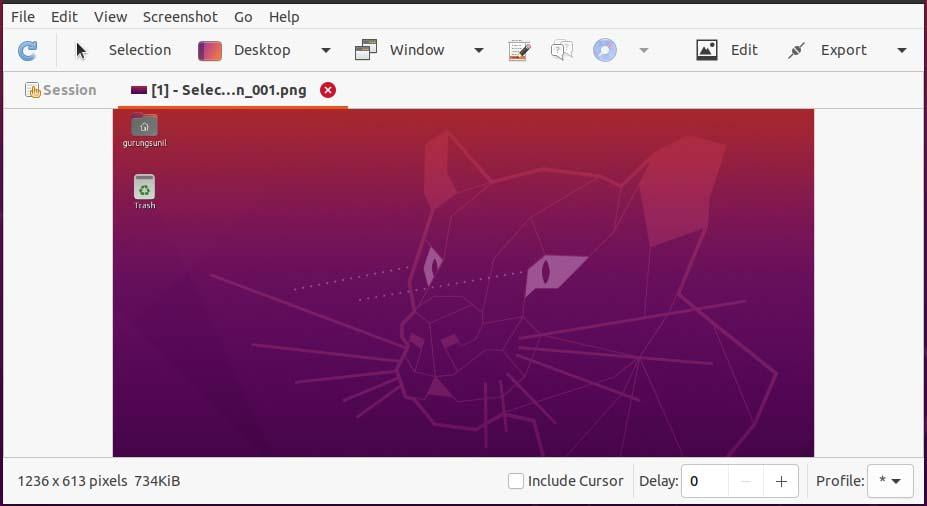This screenshot has height=506, width=927.
Task: Click the Edit toolbar label
Action: click(x=744, y=50)
